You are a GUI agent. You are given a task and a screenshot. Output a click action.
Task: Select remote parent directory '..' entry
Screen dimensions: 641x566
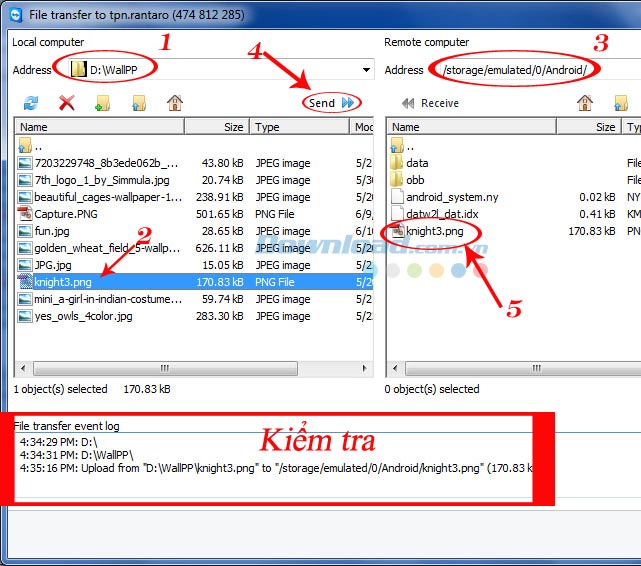[402, 146]
